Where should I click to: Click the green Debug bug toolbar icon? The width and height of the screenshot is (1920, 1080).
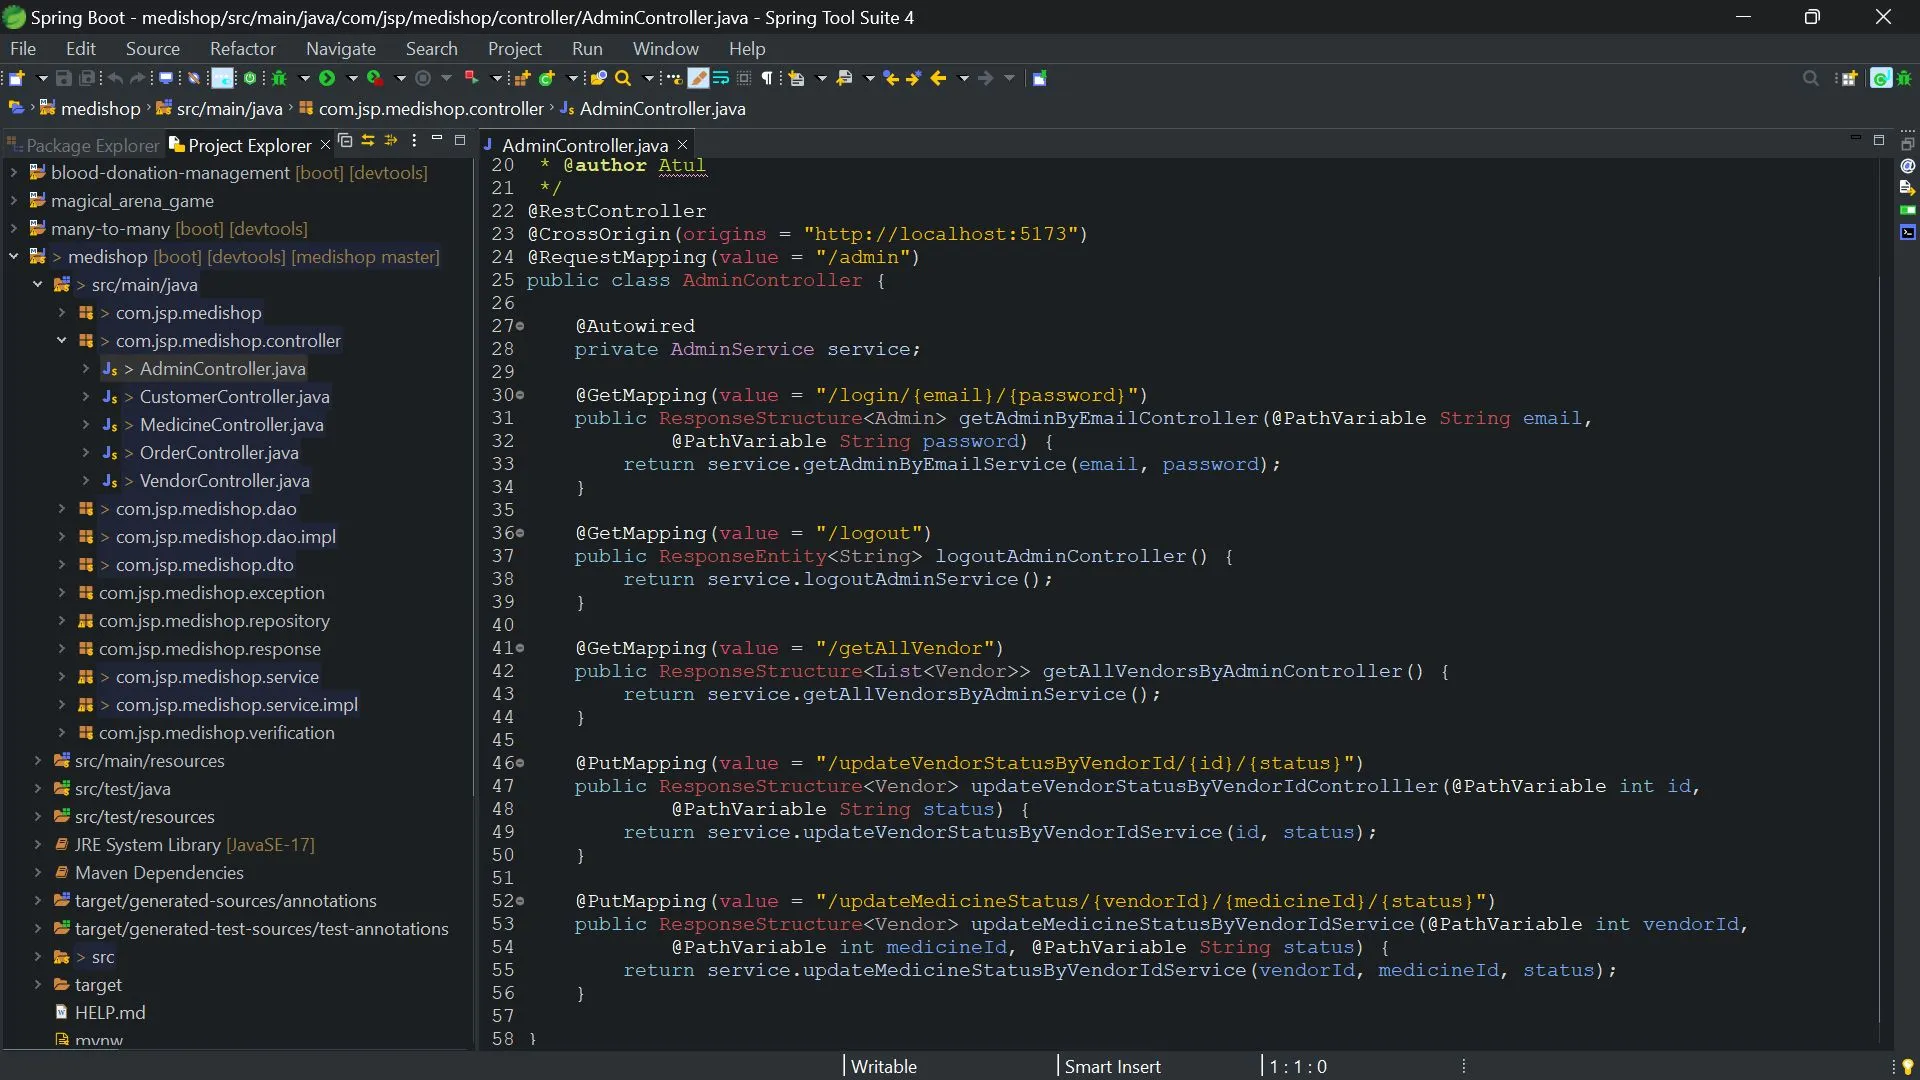coord(279,78)
